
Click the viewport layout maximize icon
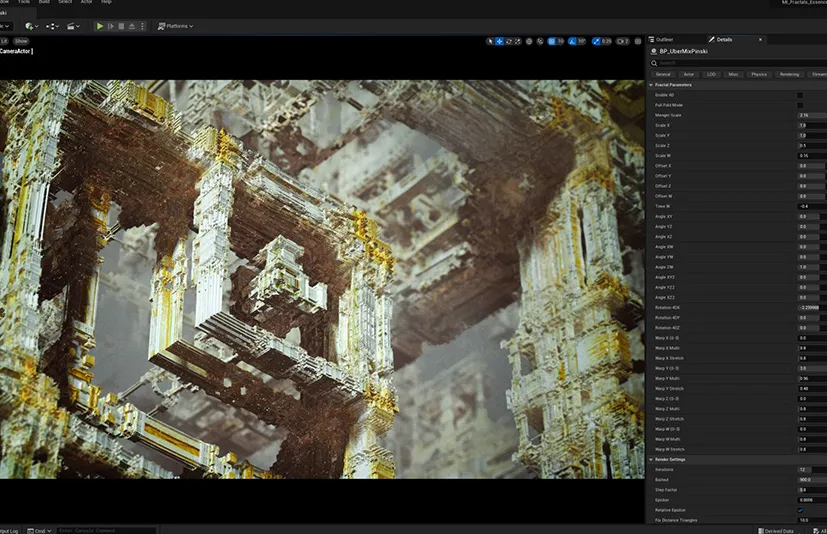(x=638, y=41)
